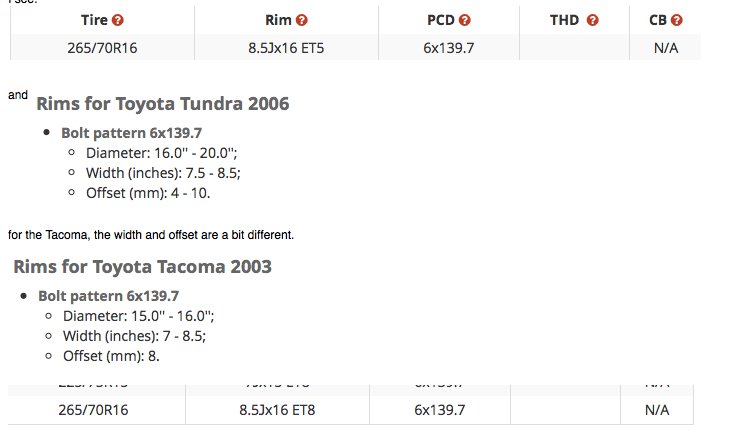The image size is (747, 433).
Task: Open the Rims for Toyota Tacoma 2003 heading
Action: click(x=142, y=267)
